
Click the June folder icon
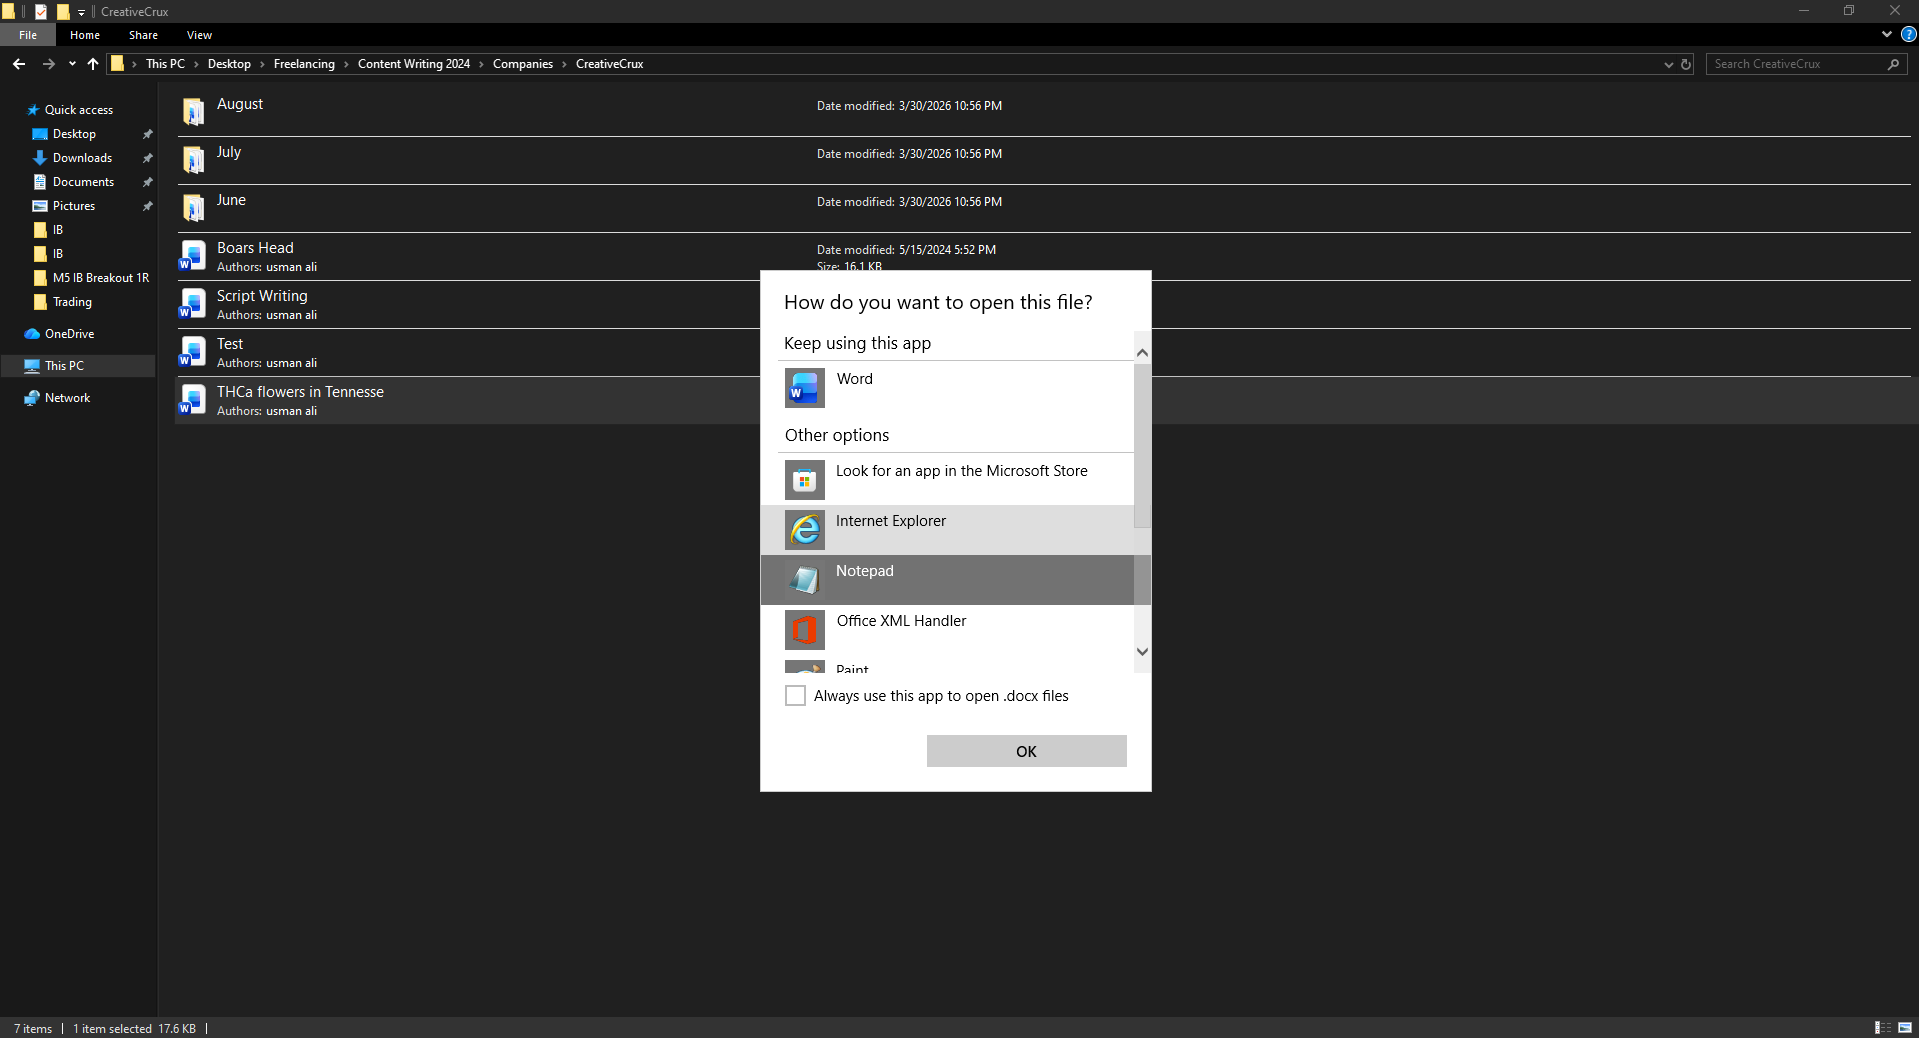click(x=193, y=207)
